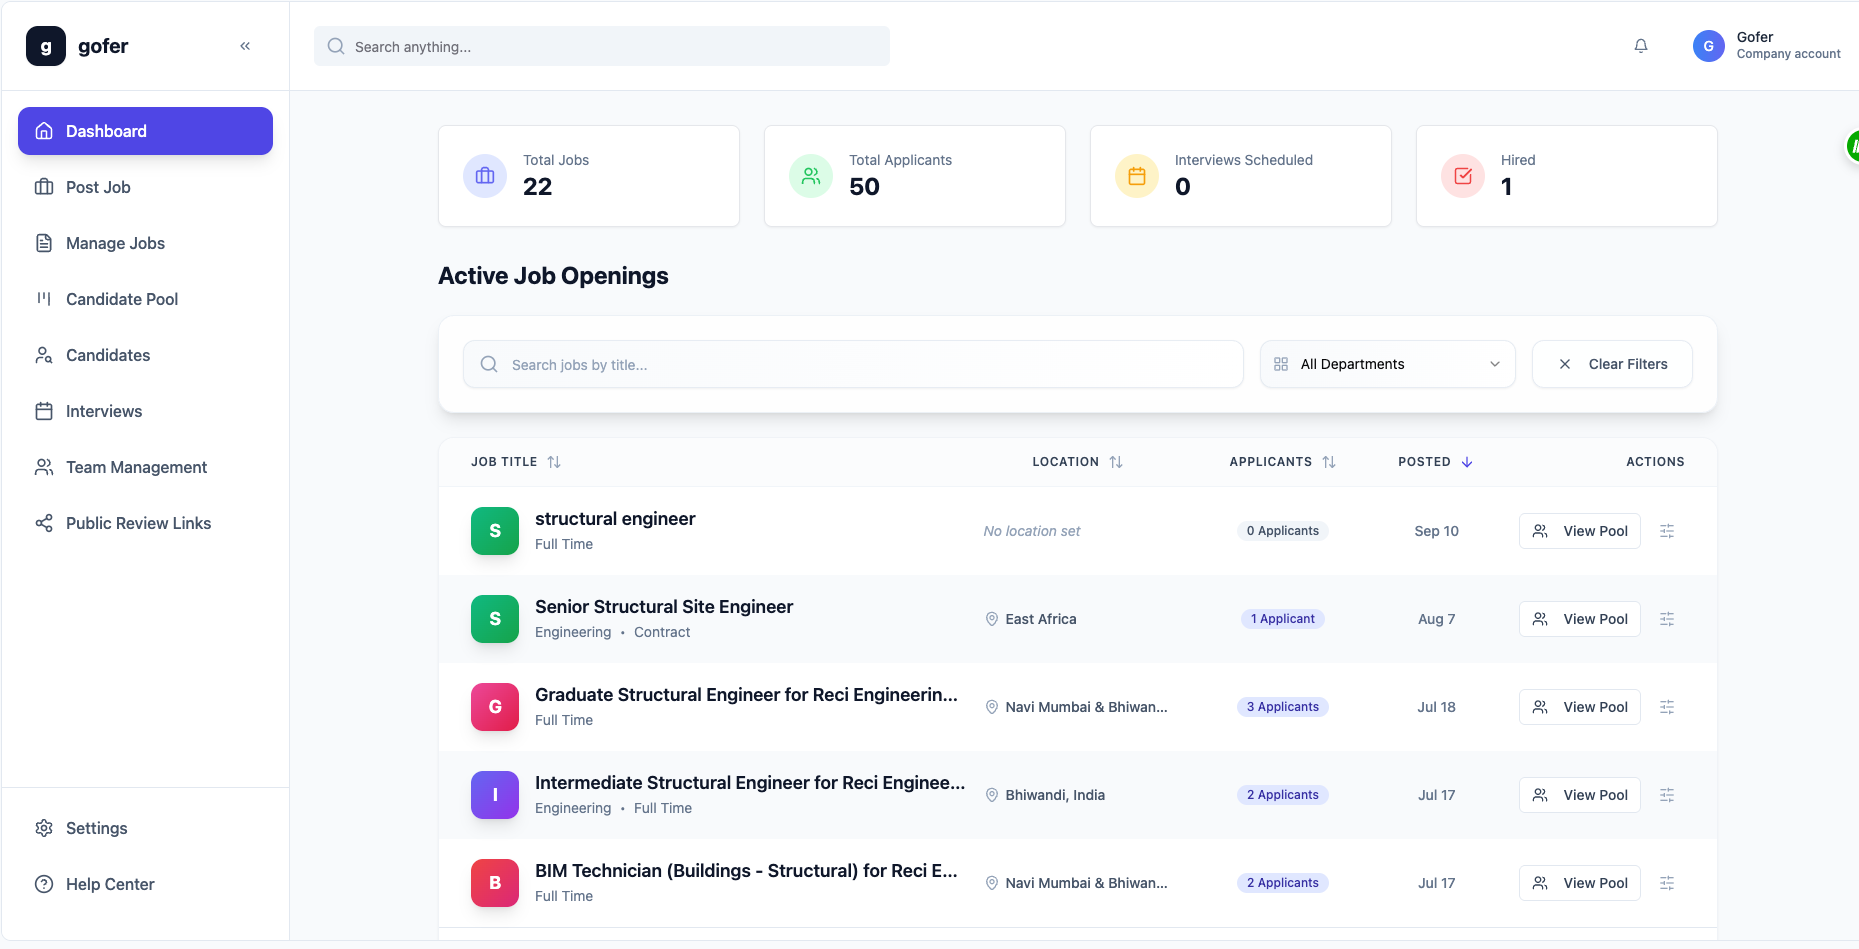Click the Total Jobs briefcase icon
Viewport: 1859px width, 949px height.
click(x=485, y=176)
